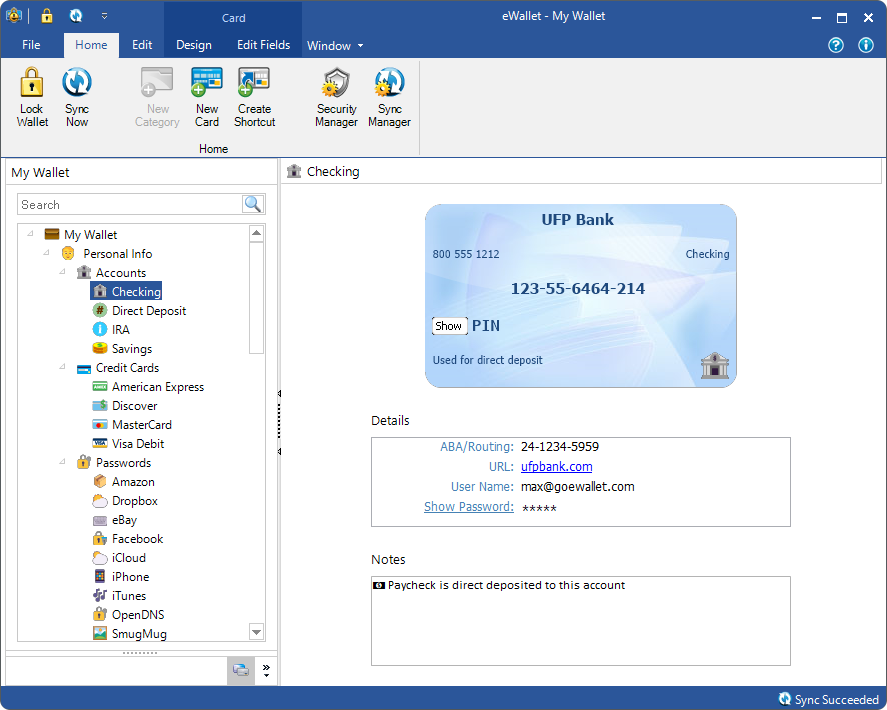The width and height of the screenshot is (887, 710).
Task: Click the cards view icon below tree
Action: [x=241, y=671]
